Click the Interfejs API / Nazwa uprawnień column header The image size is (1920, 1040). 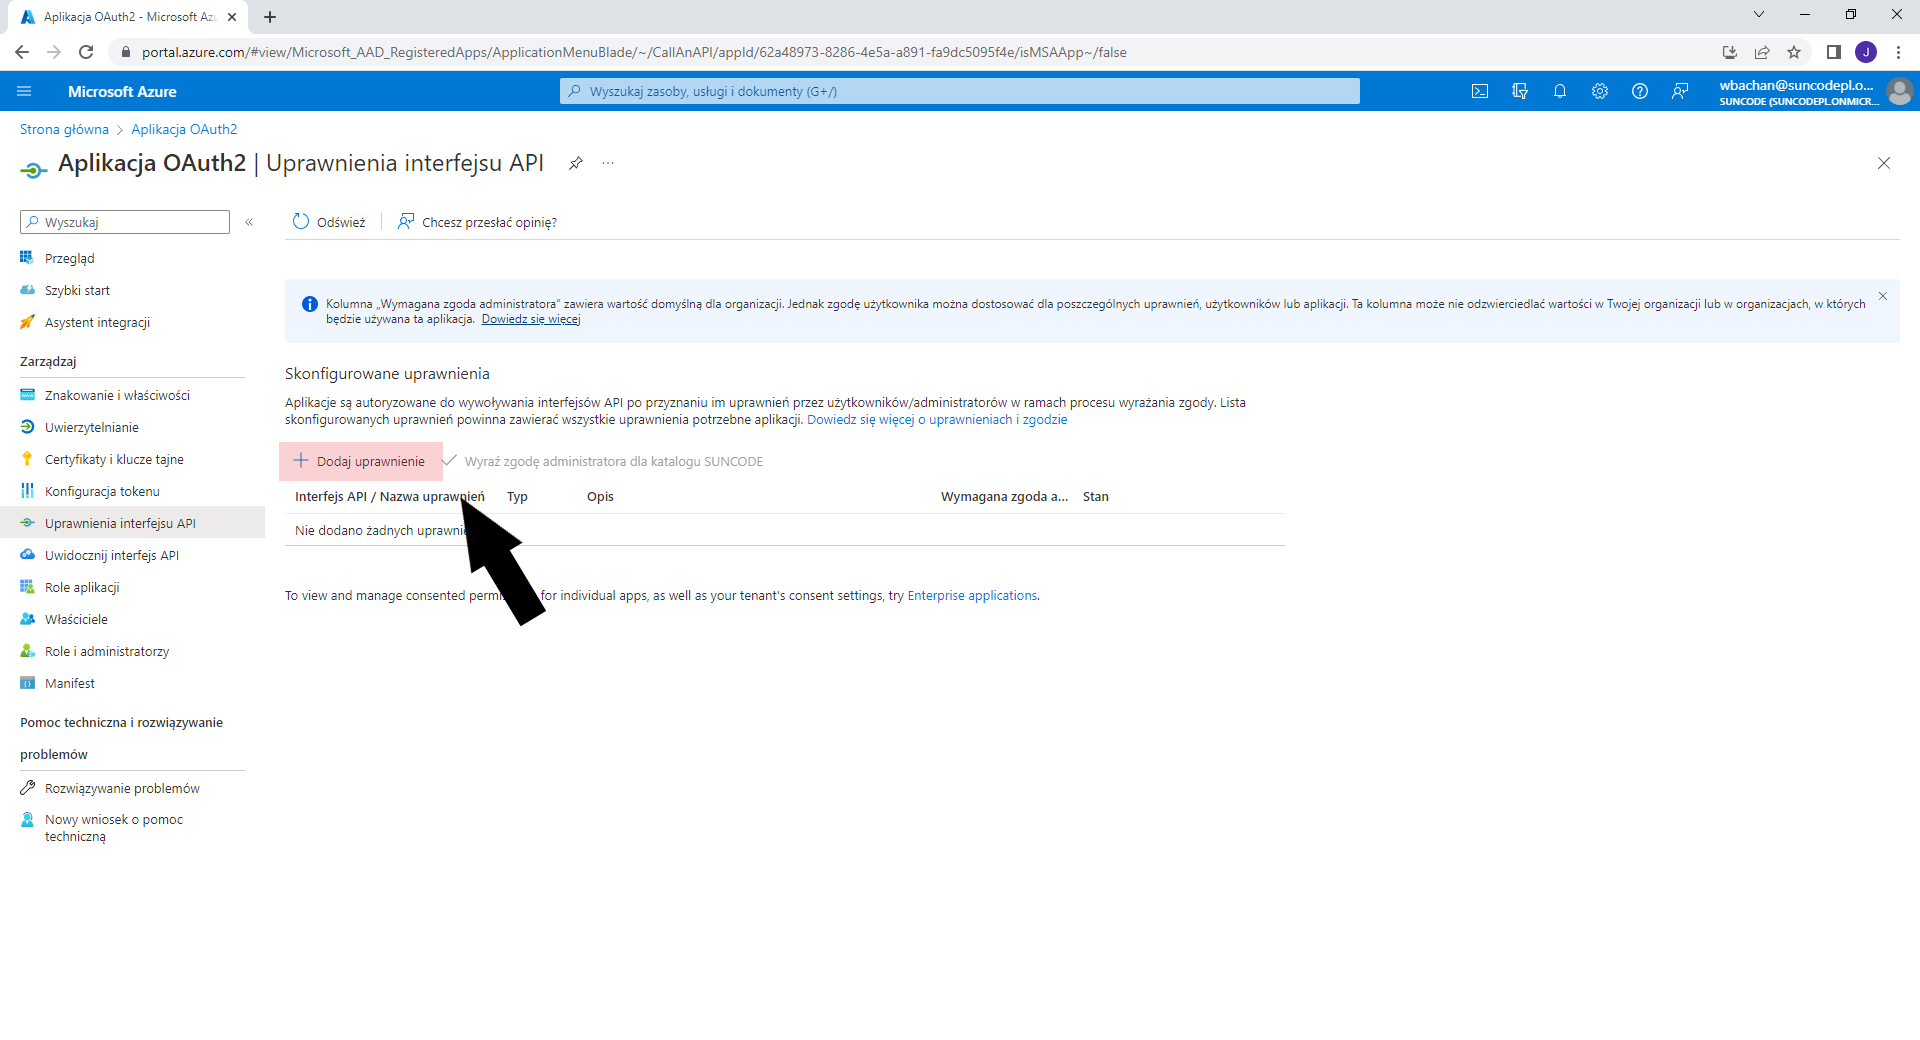tap(390, 496)
